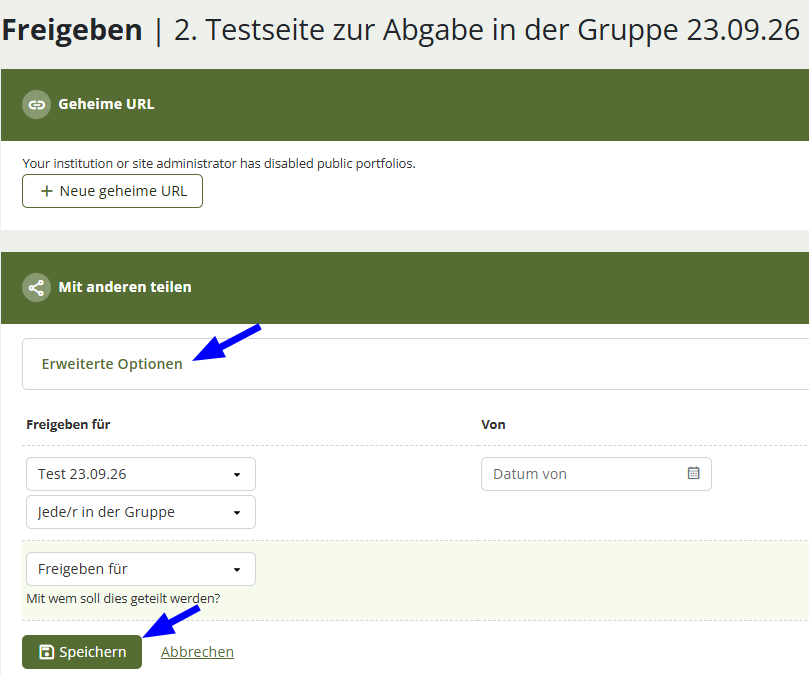This screenshot has height=675, width=809.
Task: Open the Jede/r in der Gruppe dropdown
Action: coord(141,512)
